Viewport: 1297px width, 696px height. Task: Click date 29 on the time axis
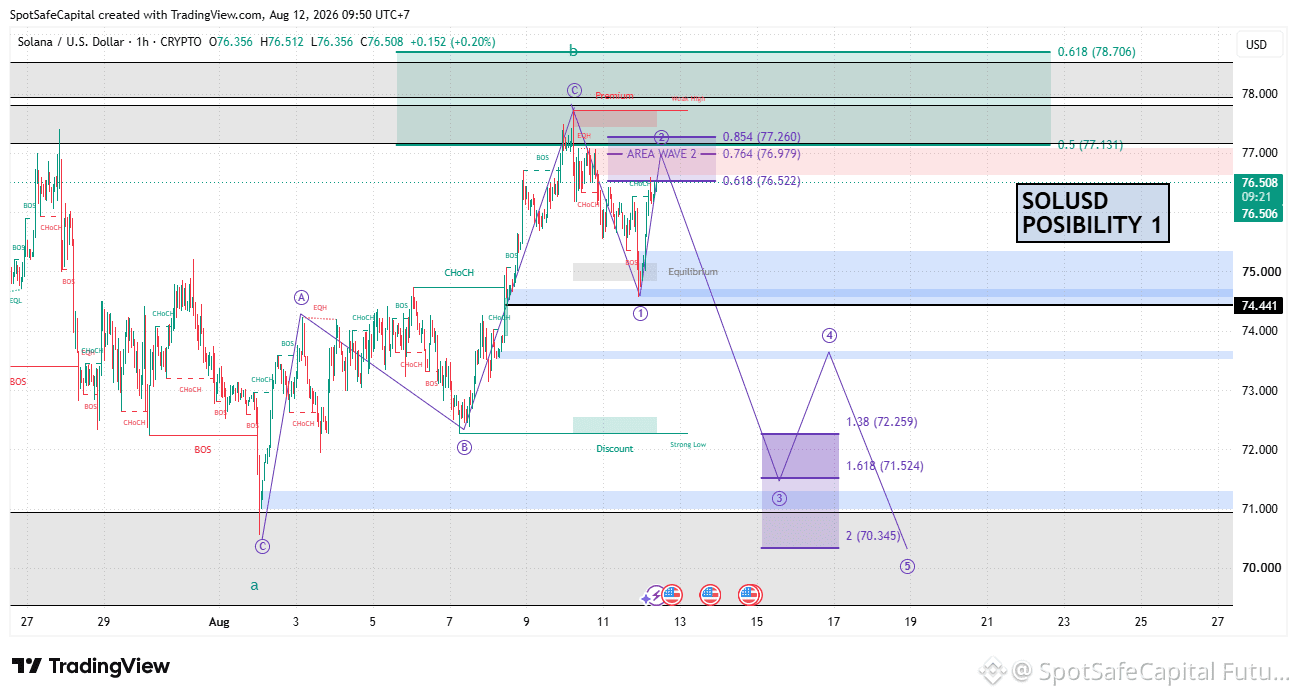pos(103,621)
